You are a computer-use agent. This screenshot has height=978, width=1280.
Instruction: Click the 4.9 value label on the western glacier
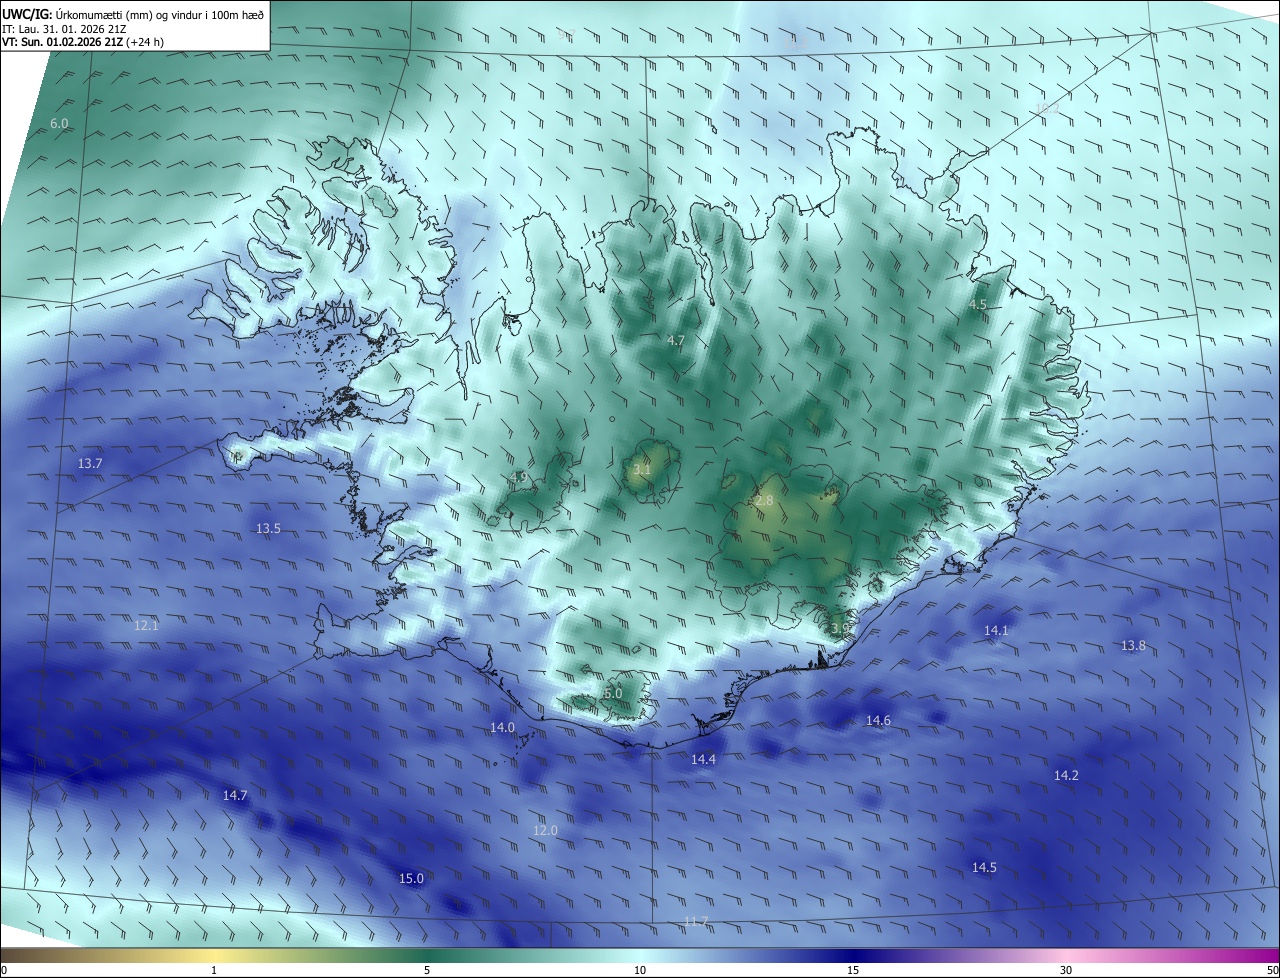[519, 477]
